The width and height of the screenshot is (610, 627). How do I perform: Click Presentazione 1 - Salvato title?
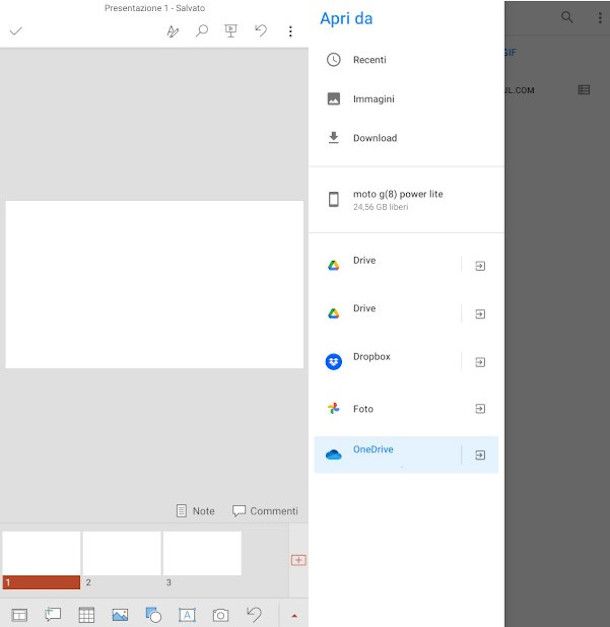tap(155, 8)
